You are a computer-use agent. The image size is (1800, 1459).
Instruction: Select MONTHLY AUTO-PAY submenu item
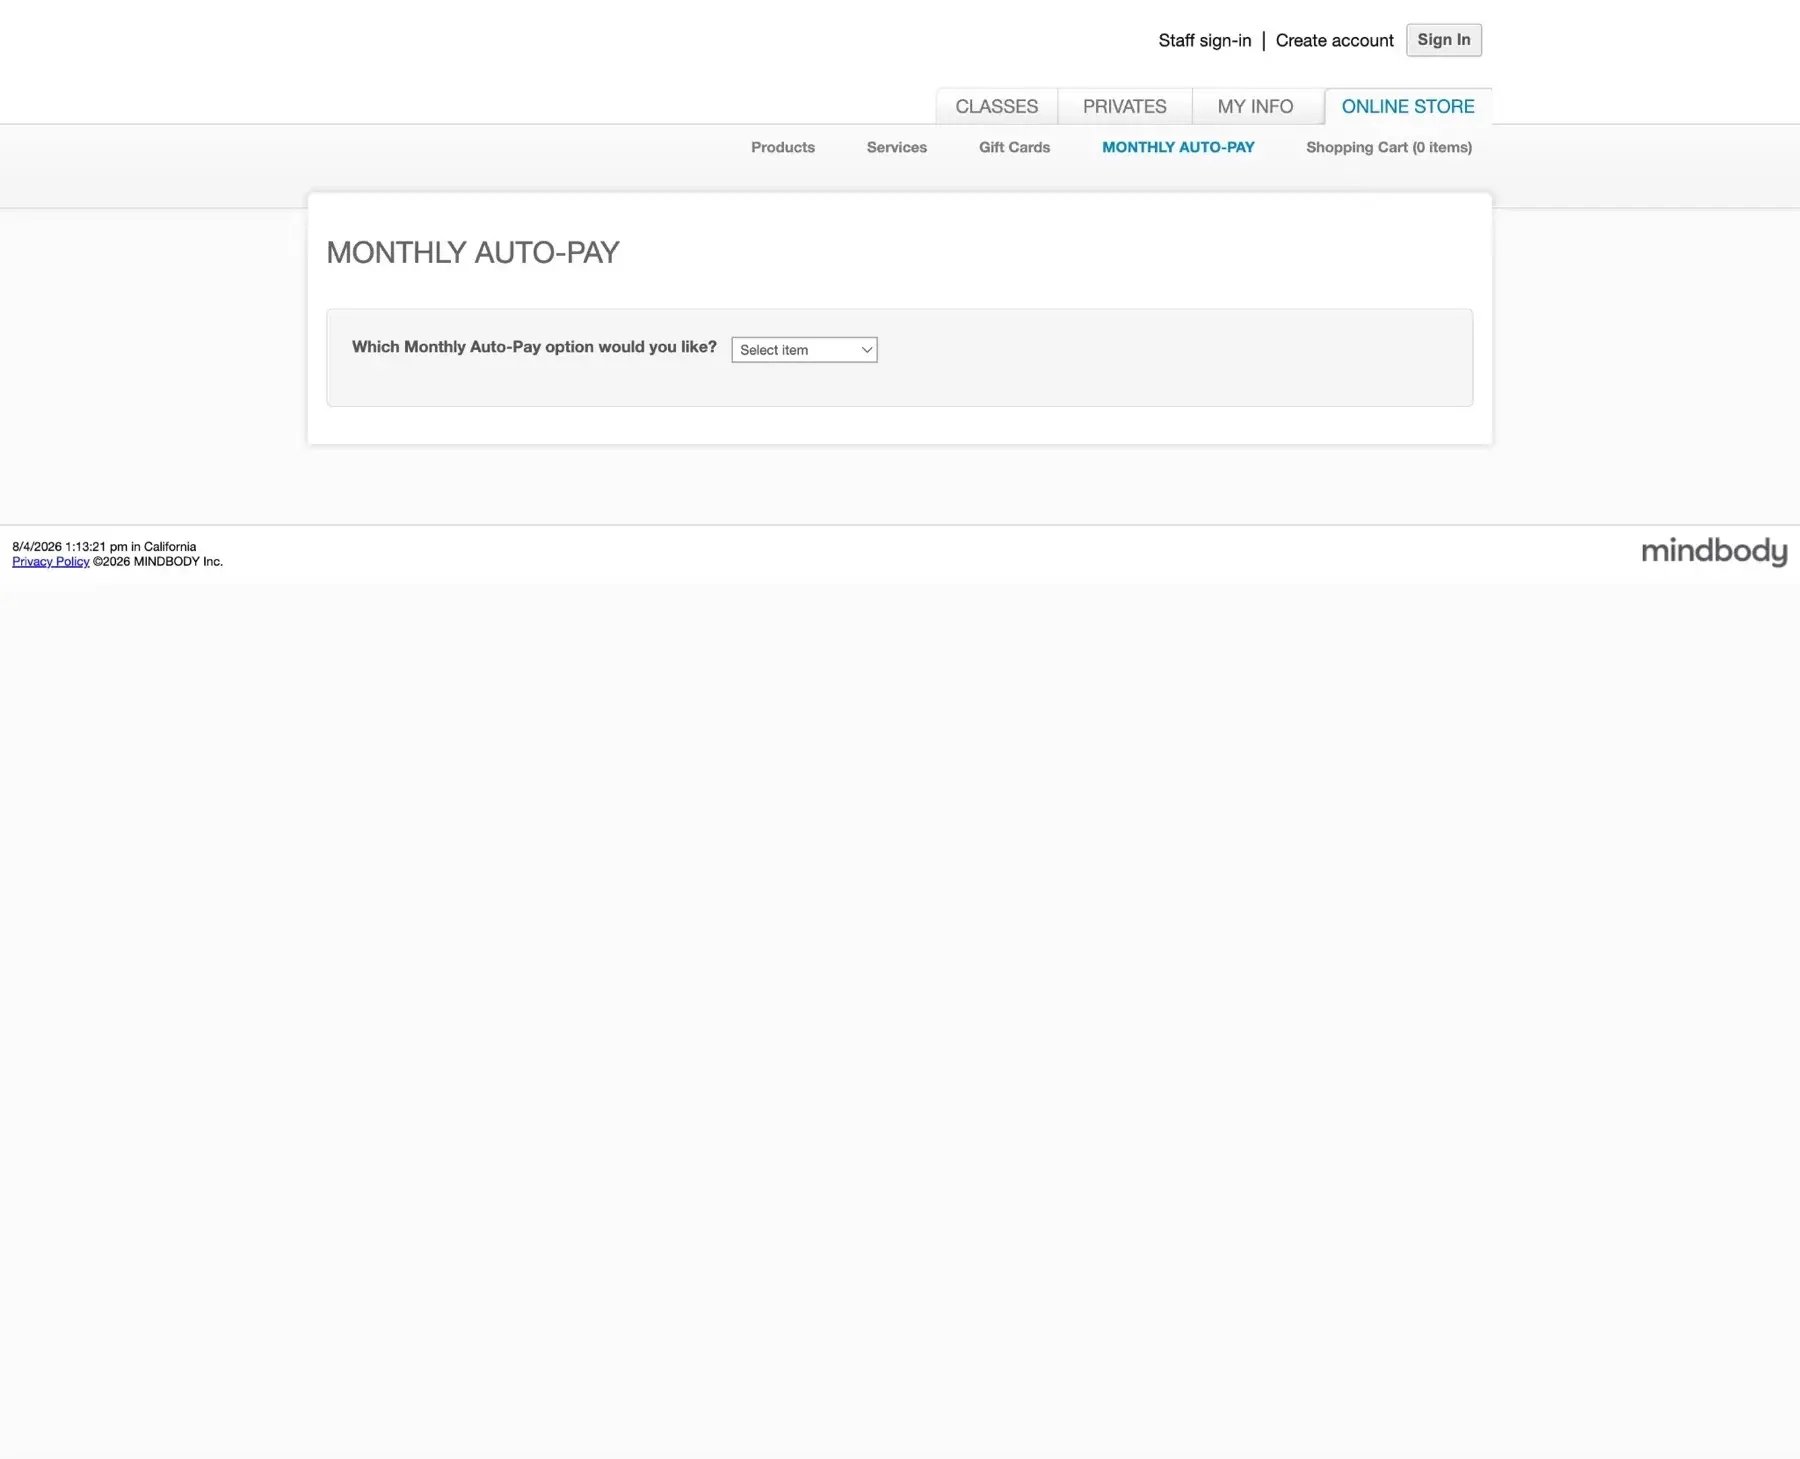(1178, 147)
